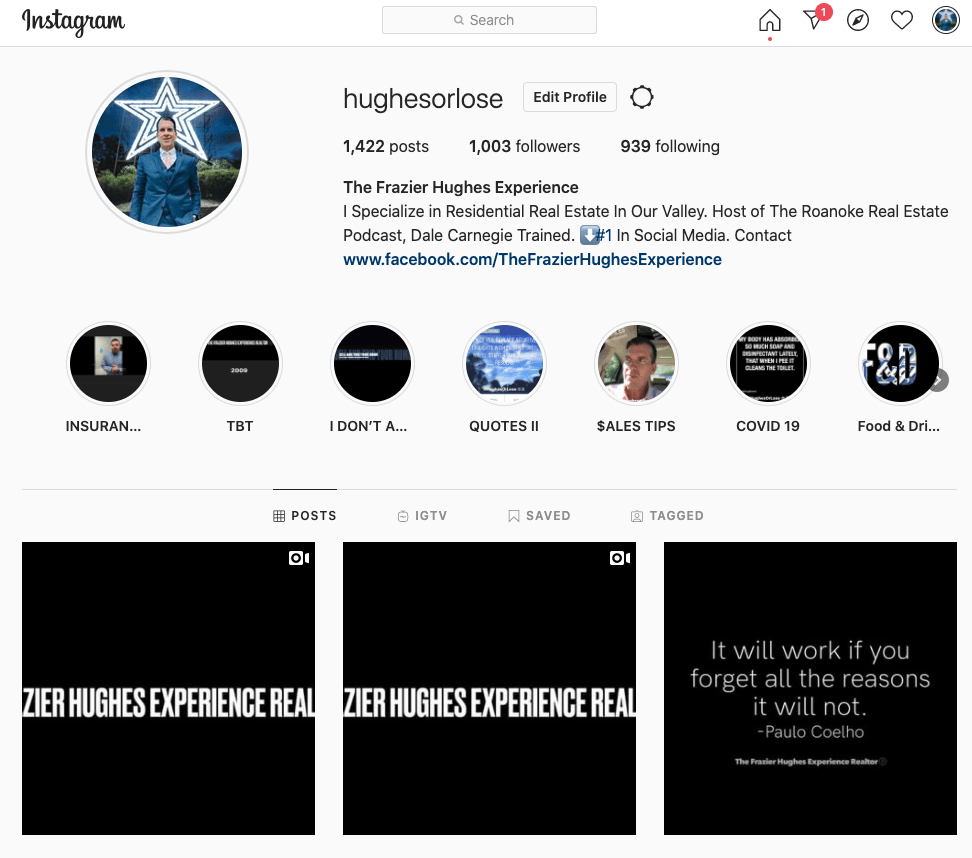Open the activity heart icon
972x858 pixels.
pos(902,21)
